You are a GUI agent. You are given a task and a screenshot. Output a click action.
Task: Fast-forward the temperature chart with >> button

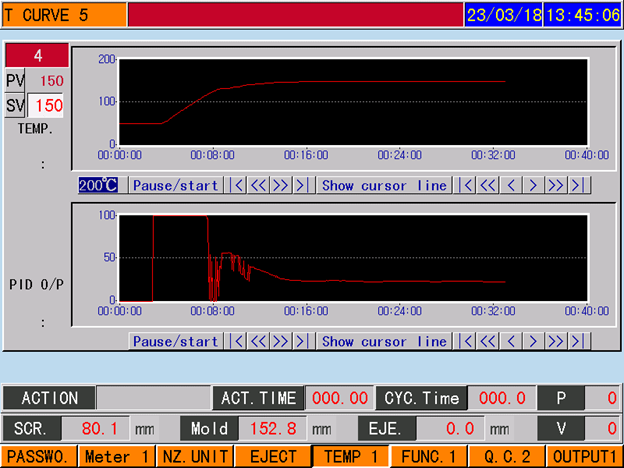point(280,185)
